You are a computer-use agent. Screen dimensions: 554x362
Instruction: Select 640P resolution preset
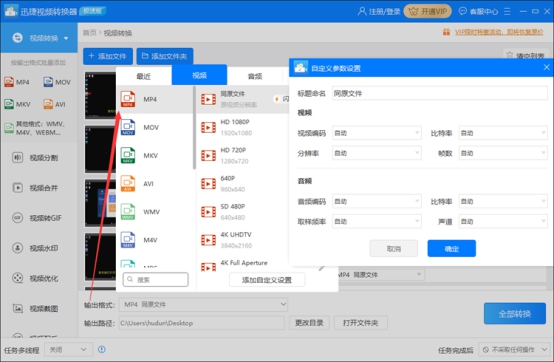pos(243,184)
